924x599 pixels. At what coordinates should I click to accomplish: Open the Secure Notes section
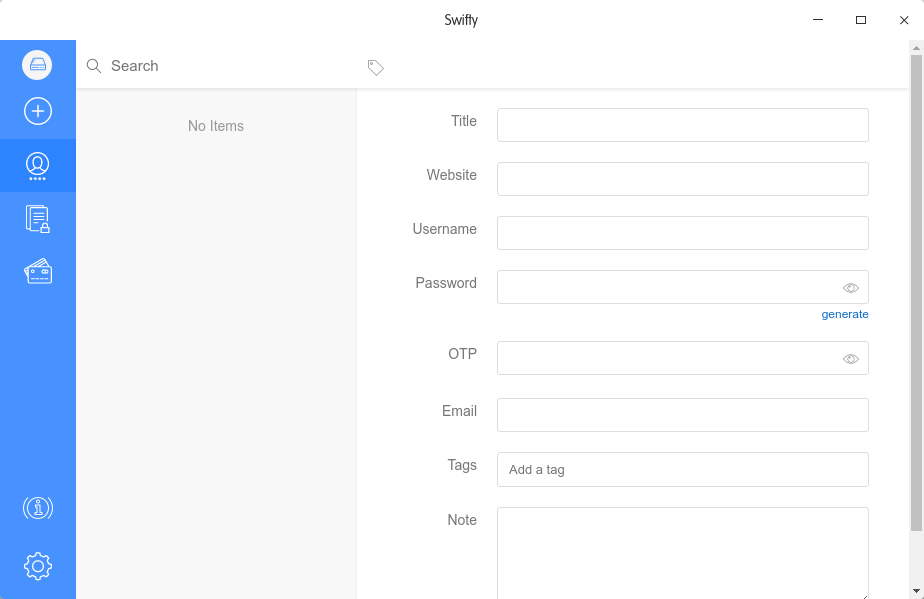point(38,219)
